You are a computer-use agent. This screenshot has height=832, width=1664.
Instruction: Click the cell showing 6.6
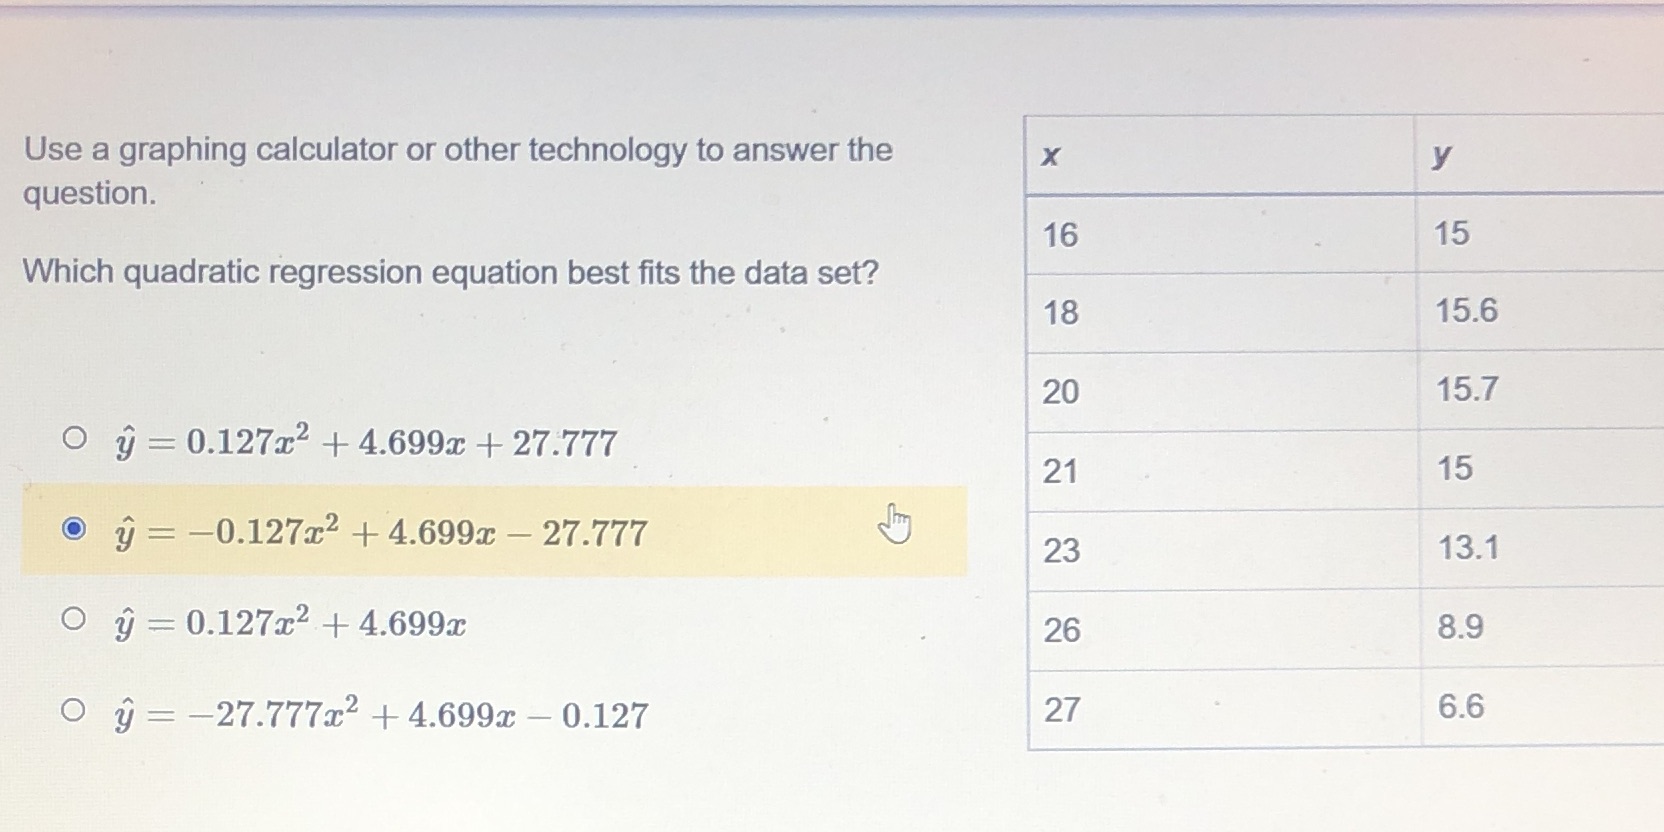pyautogui.click(x=1460, y=707)
